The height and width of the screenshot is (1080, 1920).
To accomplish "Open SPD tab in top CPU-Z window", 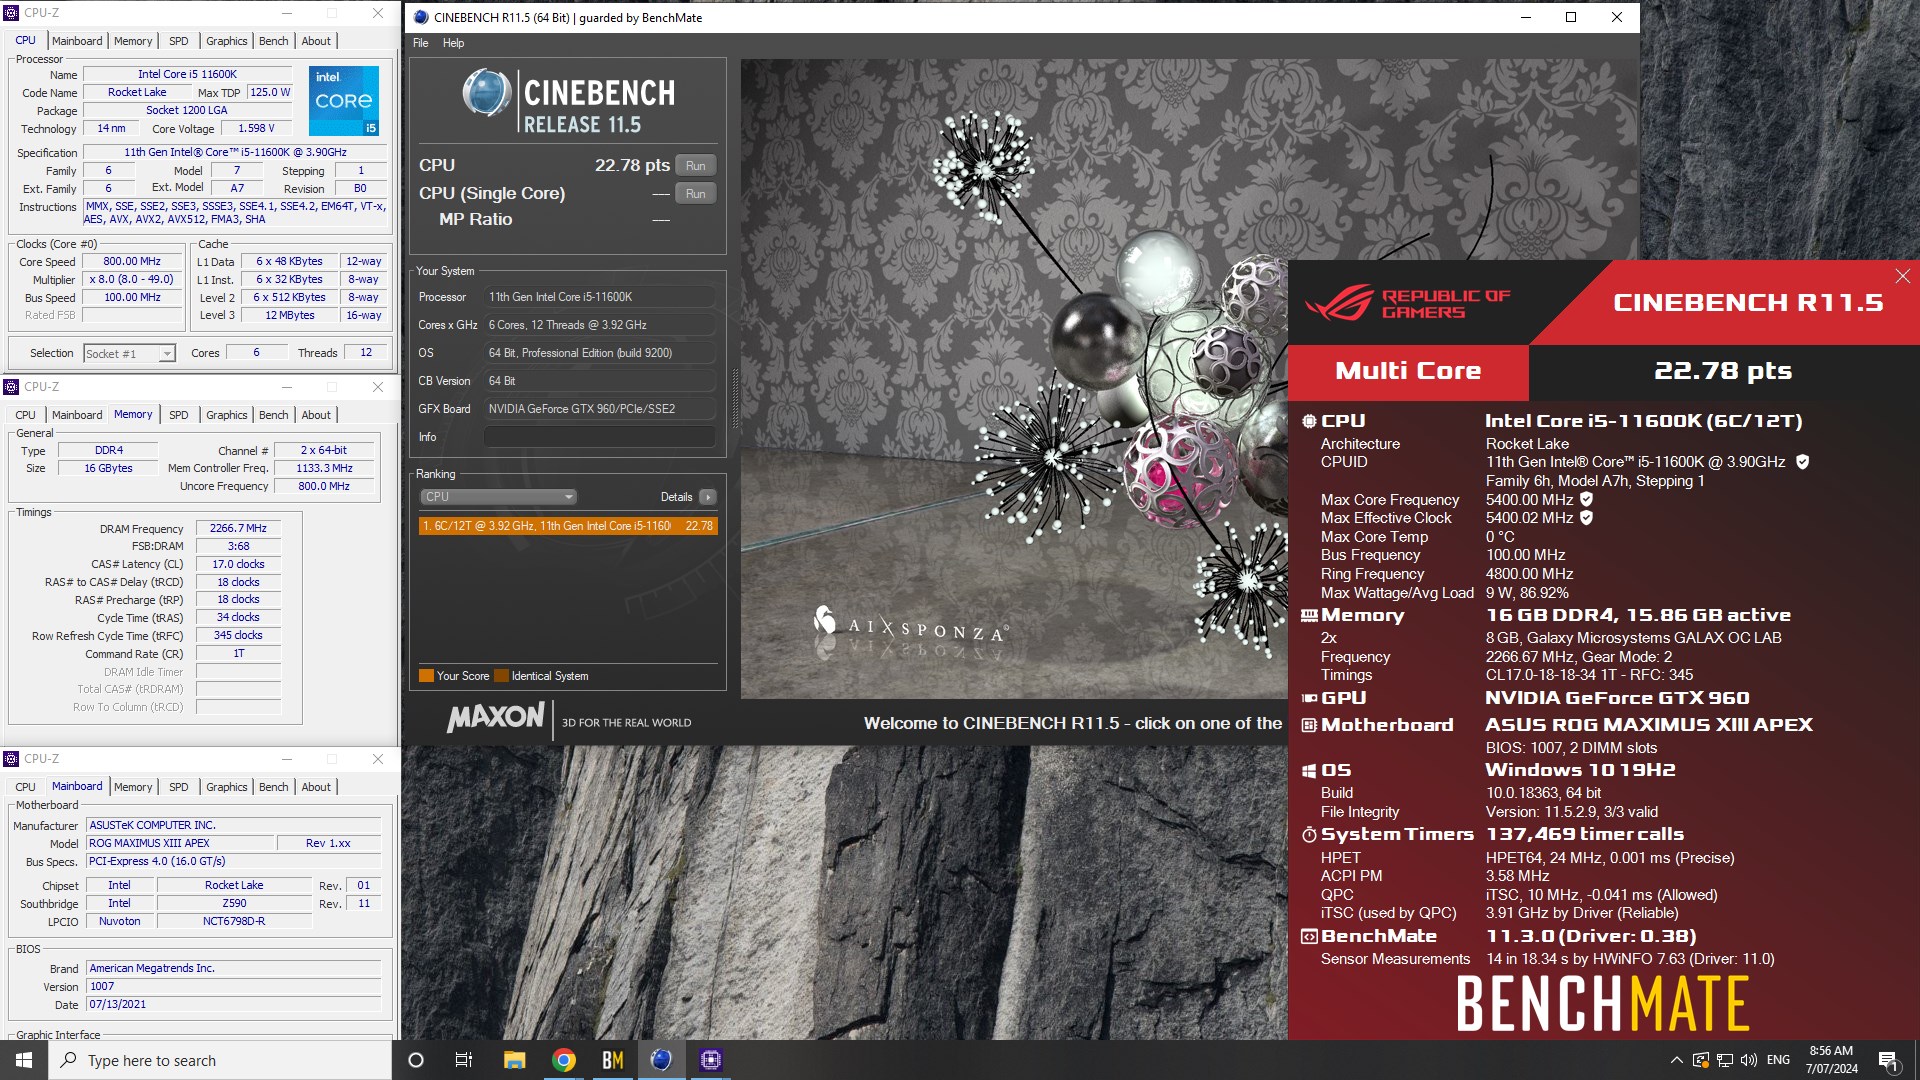I will point(178,41).
